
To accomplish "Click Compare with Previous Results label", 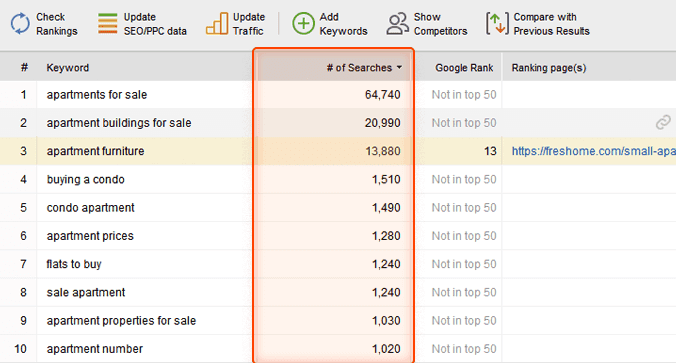I will [x=551, y=24].
